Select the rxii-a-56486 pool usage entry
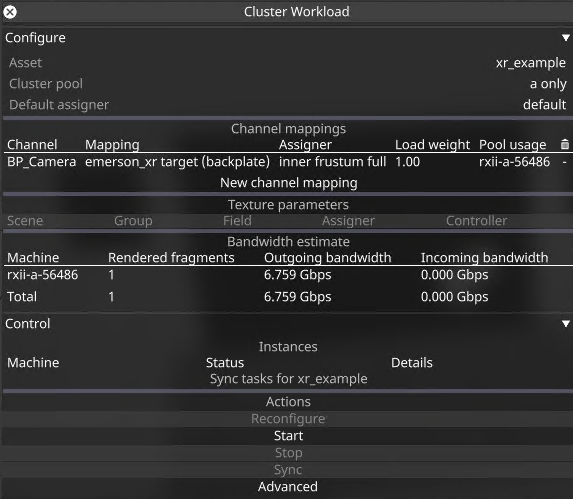Image resolution: width=573 pixels, height=499 pixels. point(514,162)
